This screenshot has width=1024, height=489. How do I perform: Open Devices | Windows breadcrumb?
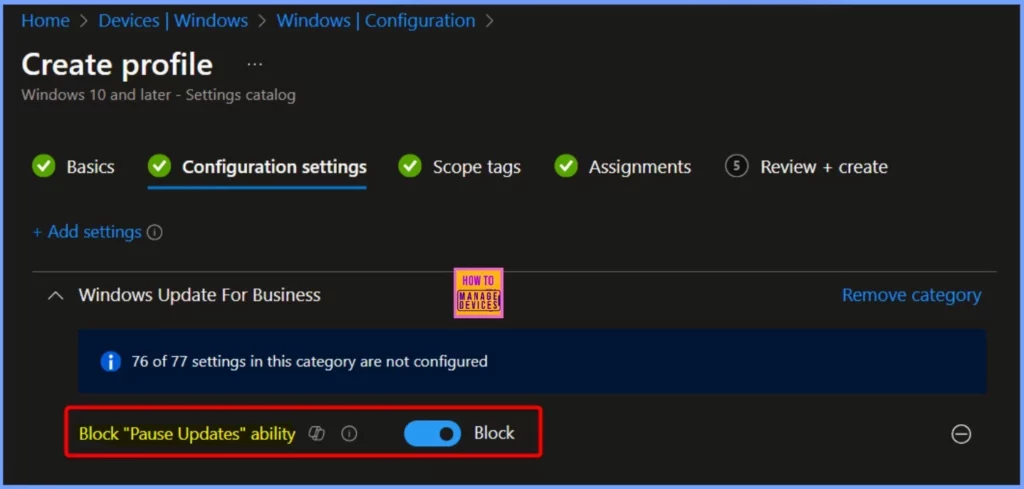[173, 21]
